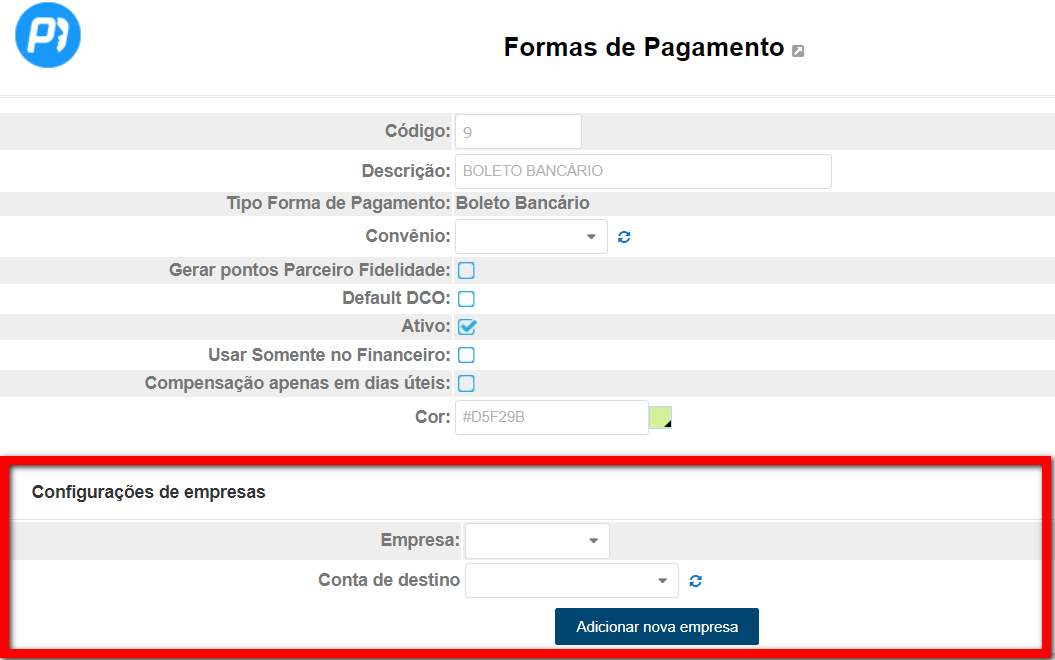The width and height of the screenshot is (1055, 660).
Task: Refresh the Conta de destino list
Action: click(x=695, y=581)
